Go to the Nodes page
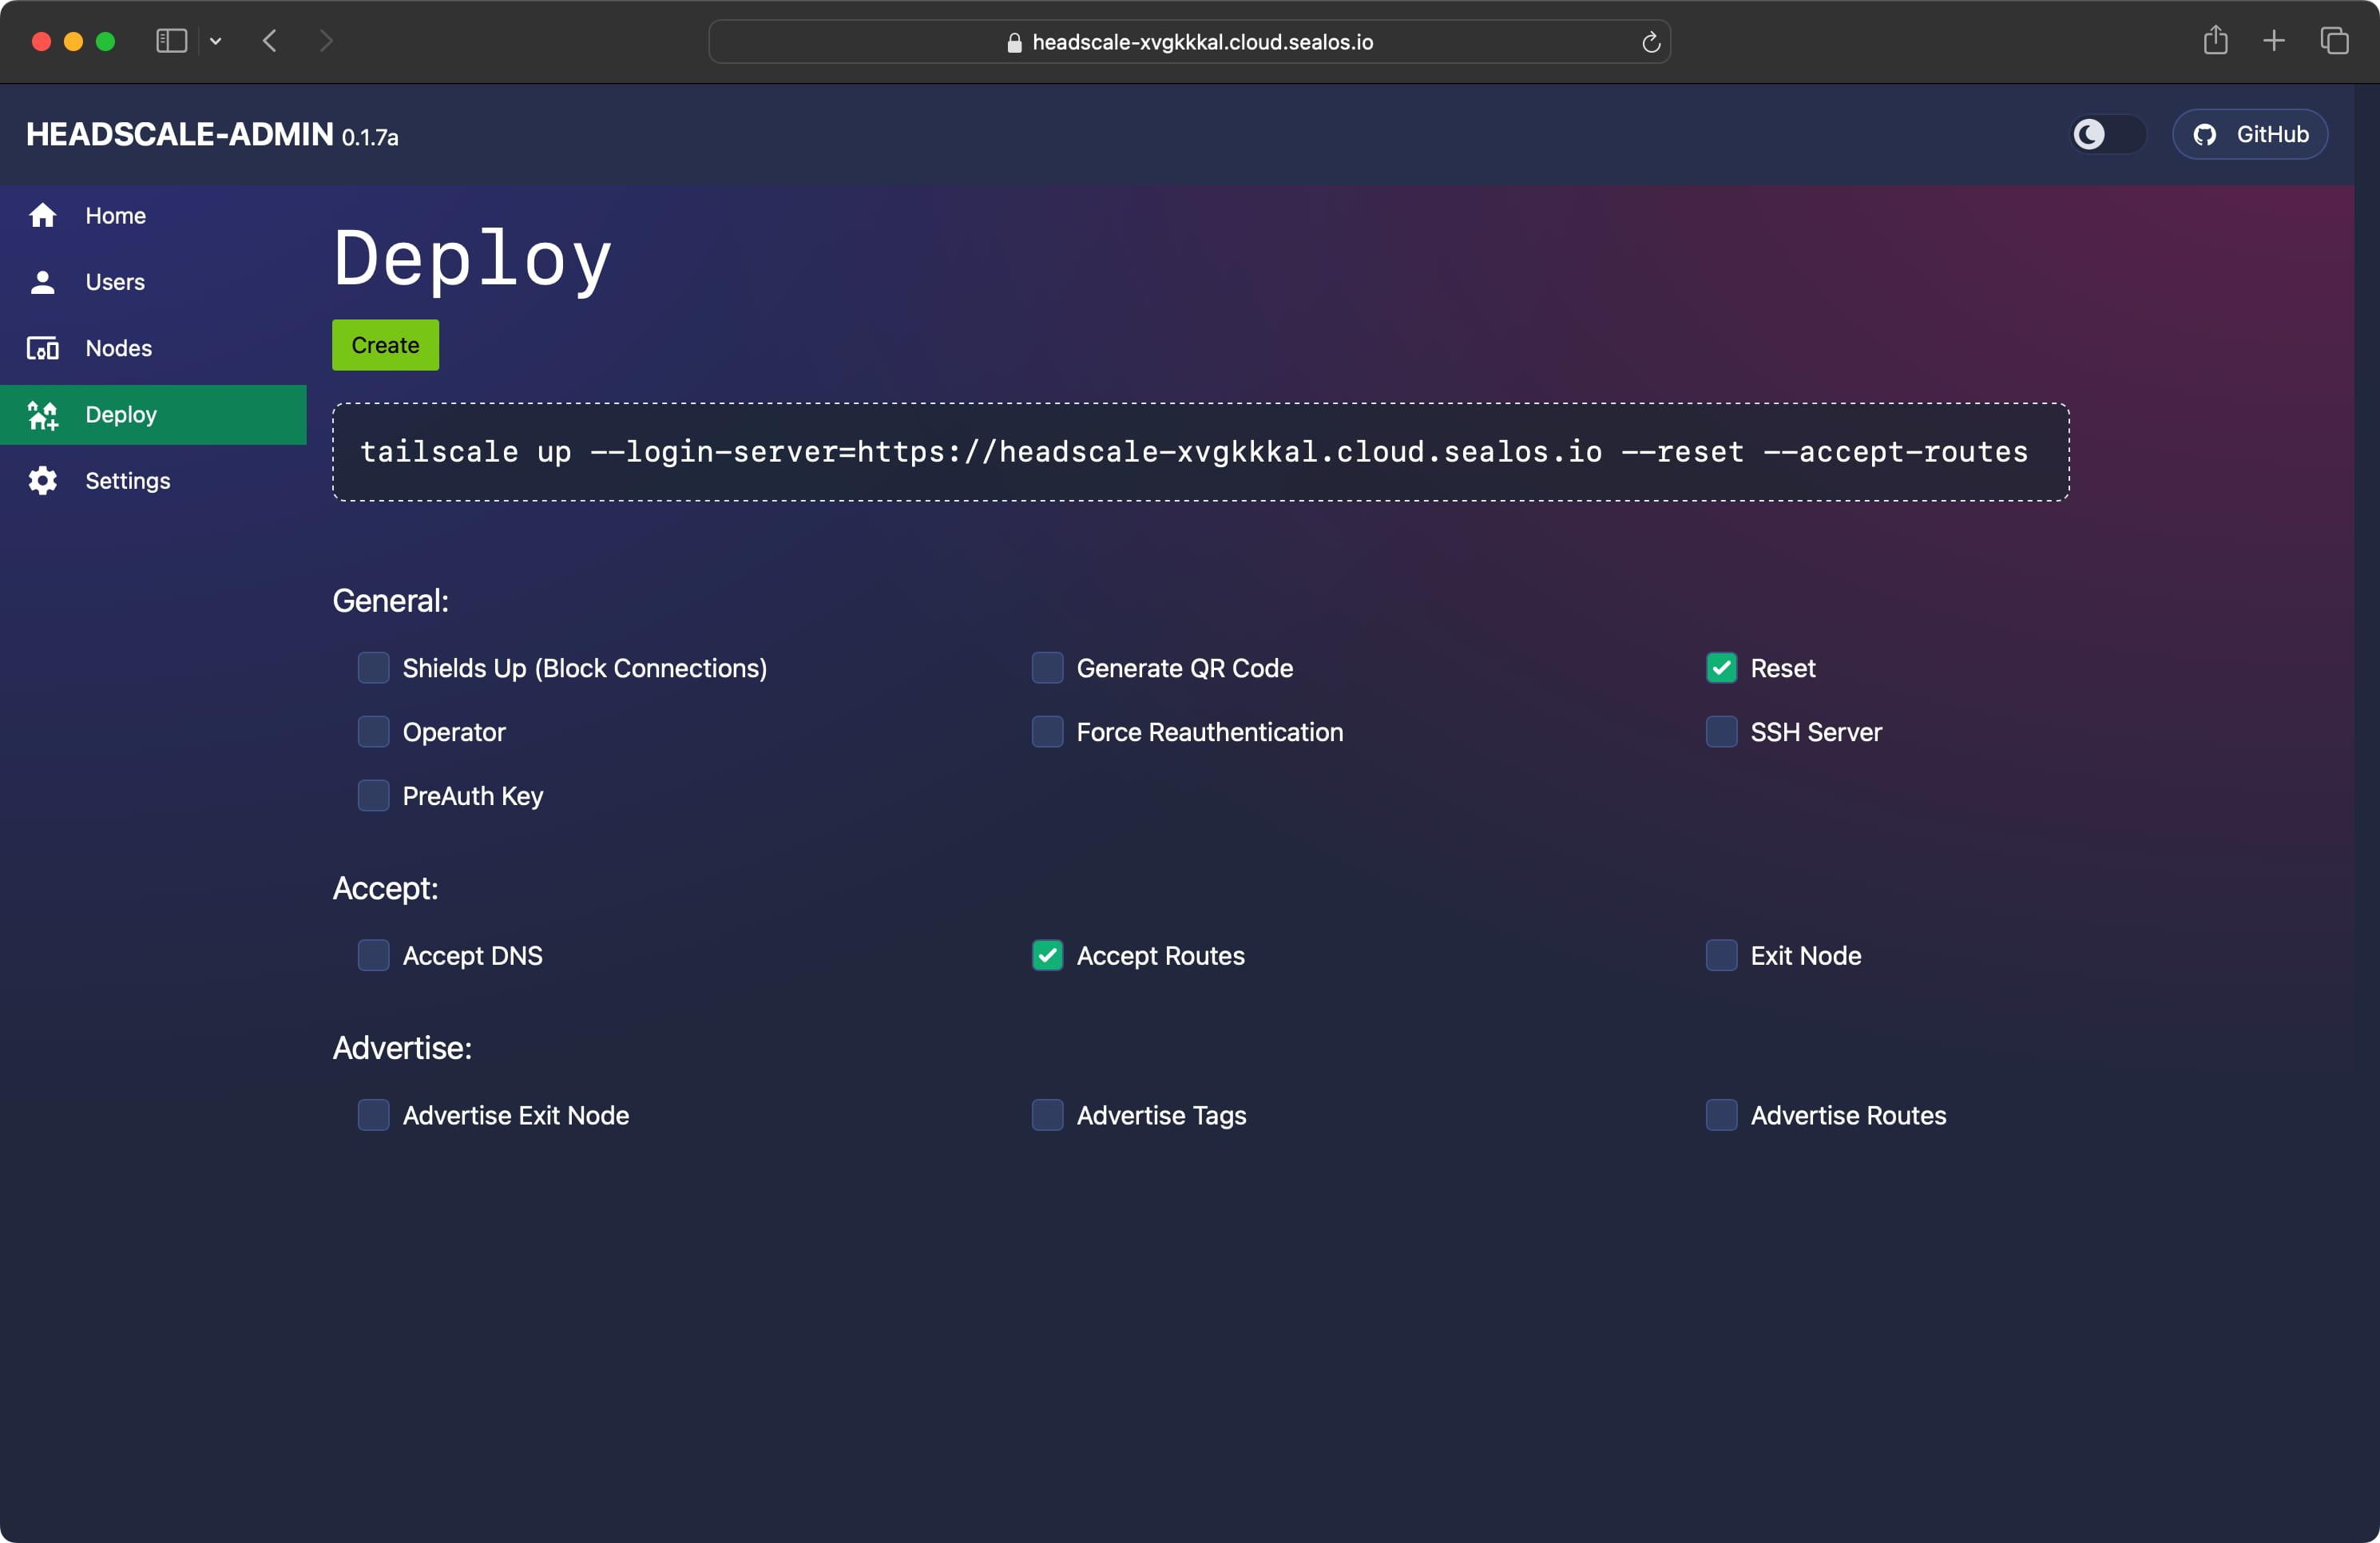The height and width of the screenshot is (1543, 2380). pos(118,348)
